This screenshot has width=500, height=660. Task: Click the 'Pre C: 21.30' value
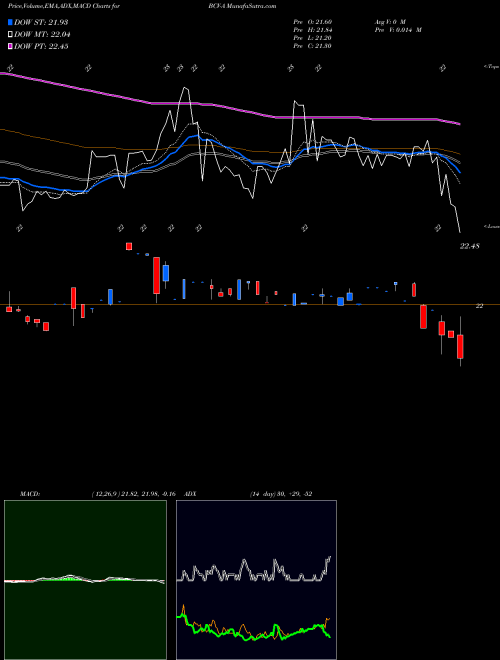(x=313, y=46)
